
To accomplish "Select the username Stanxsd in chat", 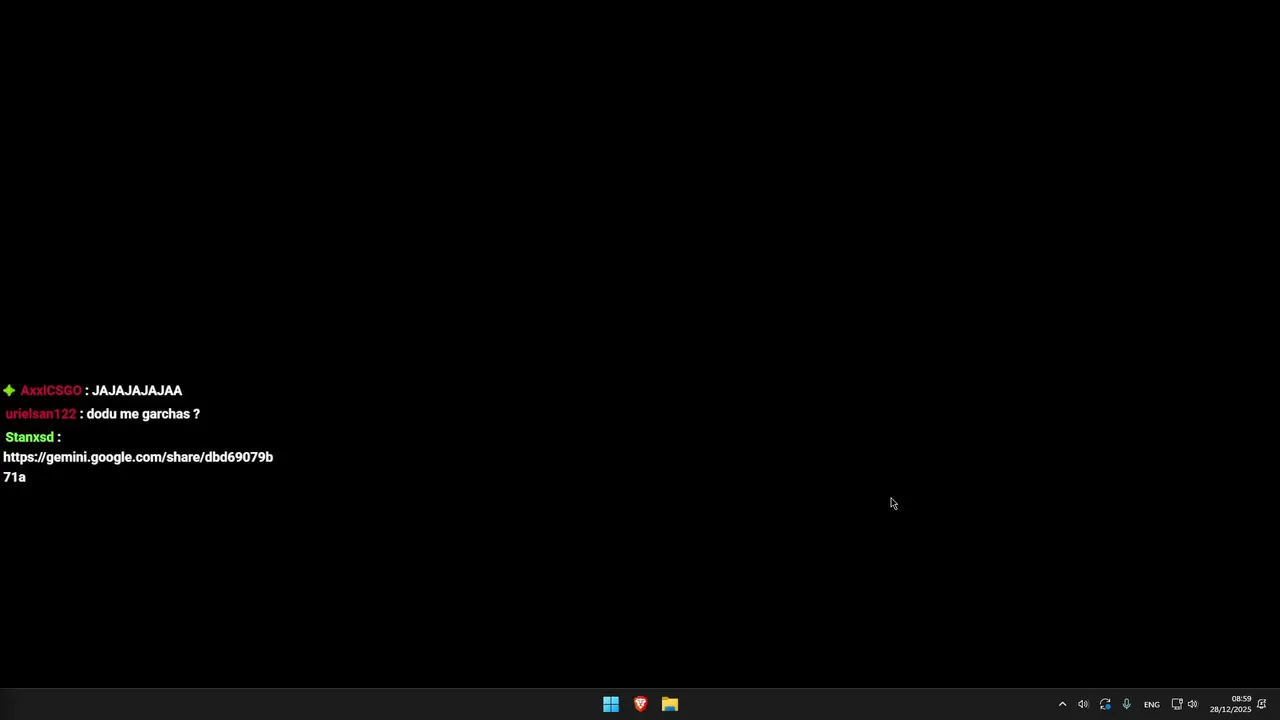I will pos(30,437).
